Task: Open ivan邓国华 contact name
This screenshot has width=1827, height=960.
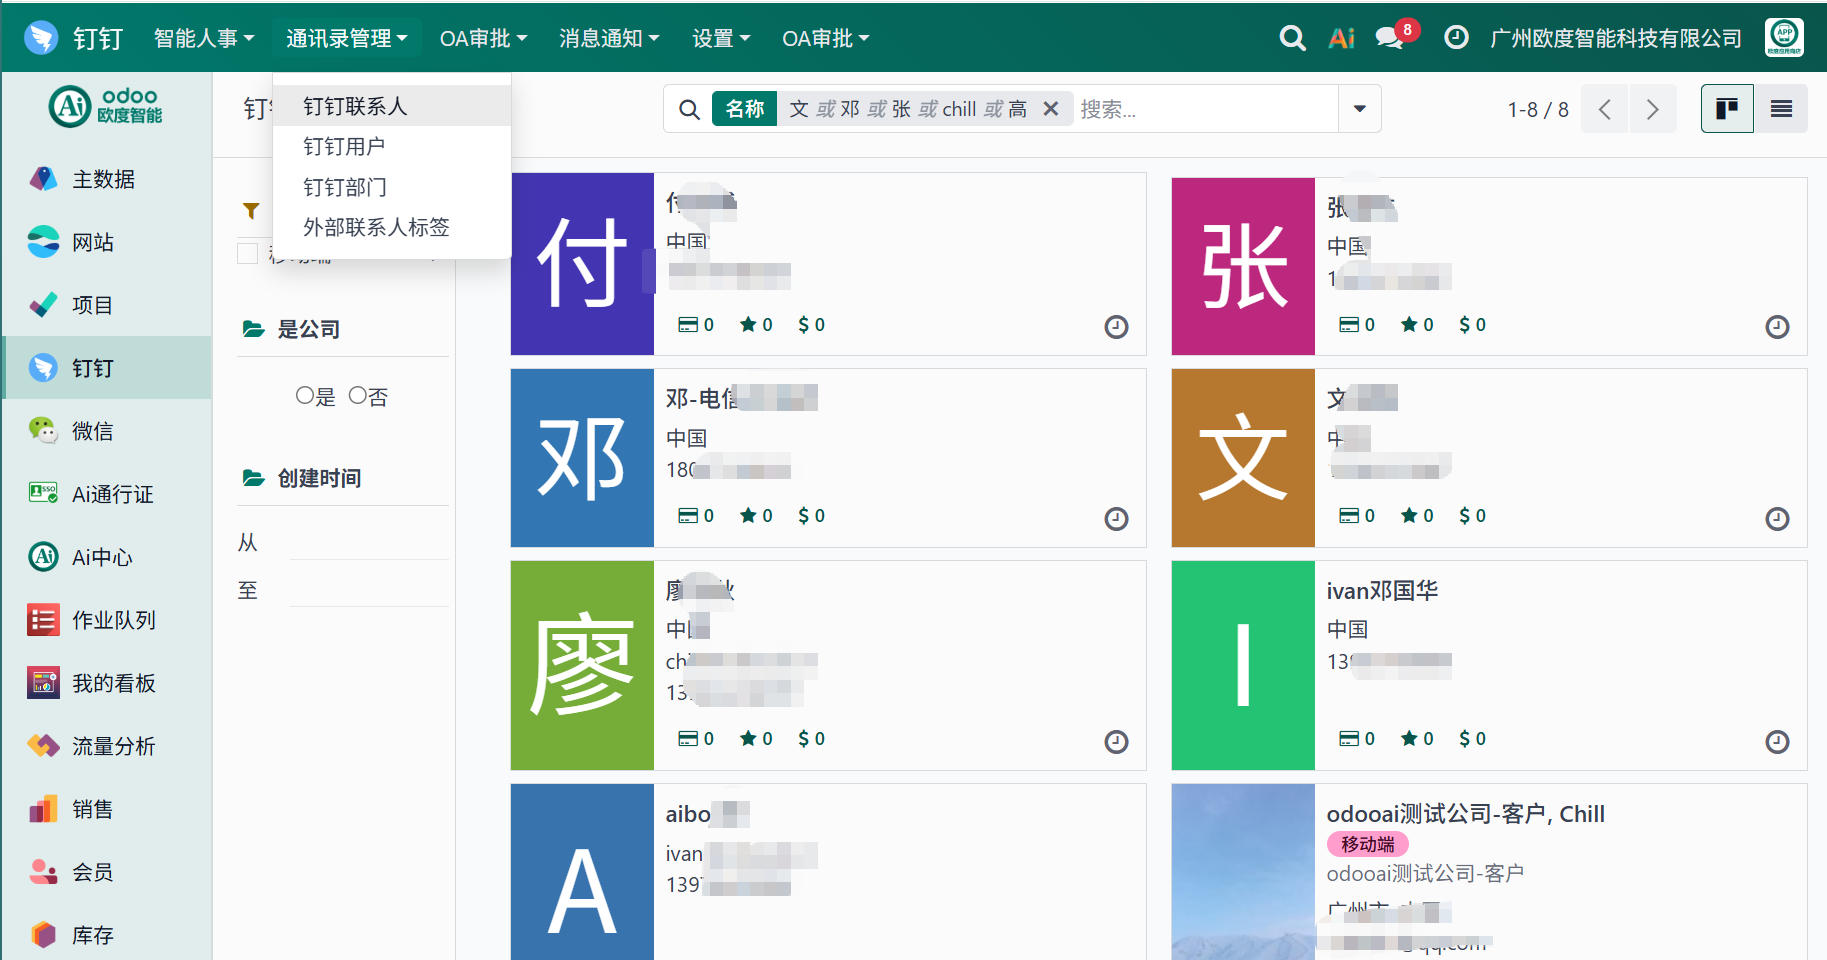Action: [1382, 591]
